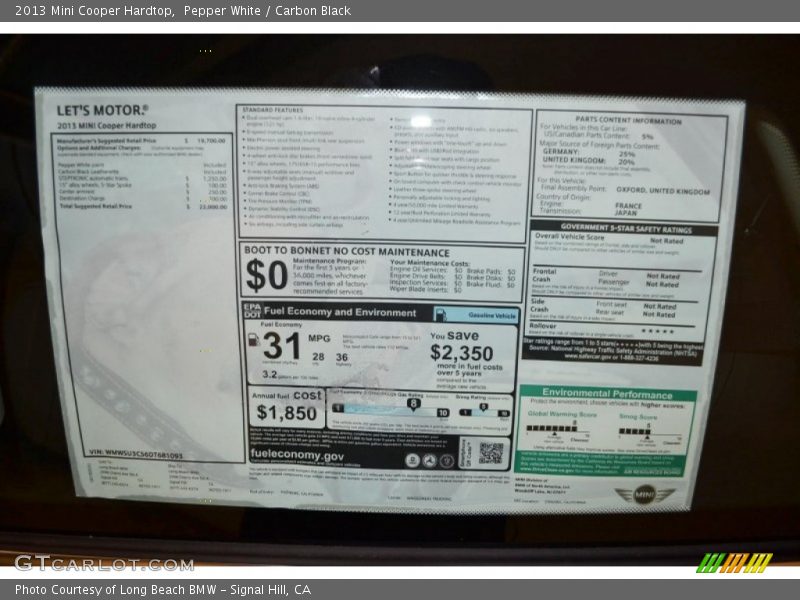Click the MINI winged logo on the sticker
The height and width of the screenshot is (600, 800).
(x=645, y=494)
